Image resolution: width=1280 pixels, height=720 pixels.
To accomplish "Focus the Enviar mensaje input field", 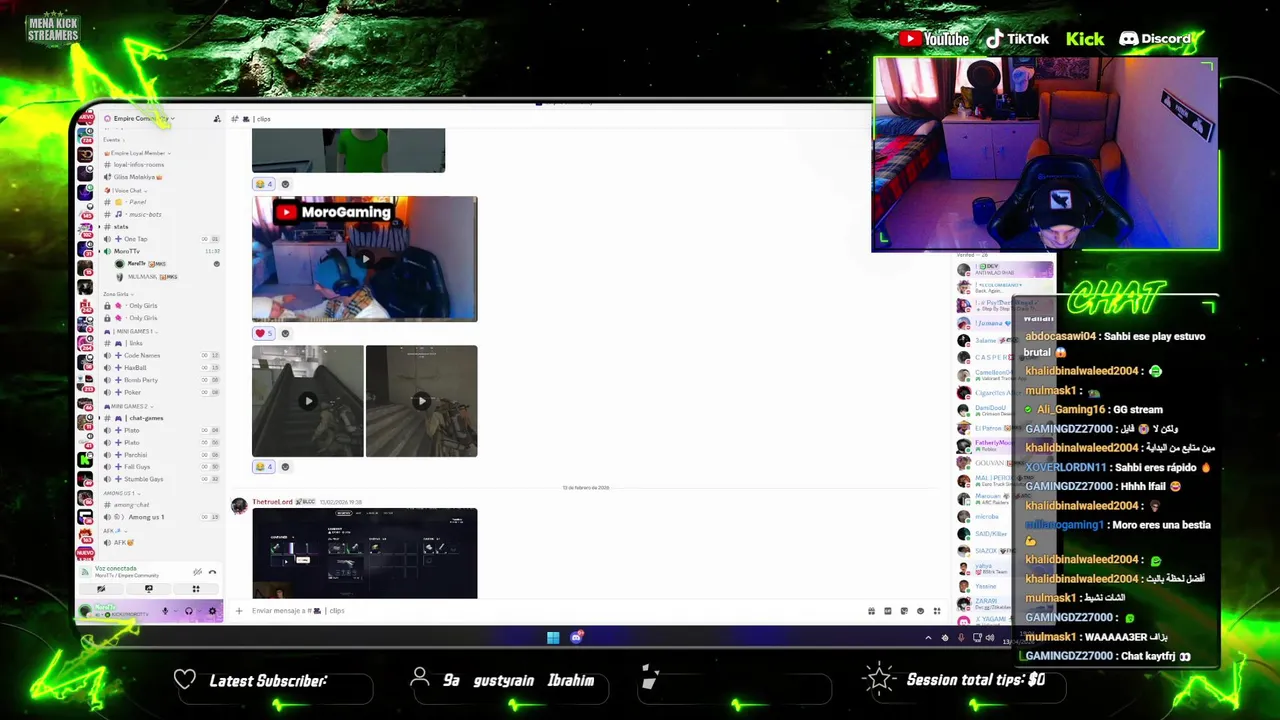I will point(550,611).
